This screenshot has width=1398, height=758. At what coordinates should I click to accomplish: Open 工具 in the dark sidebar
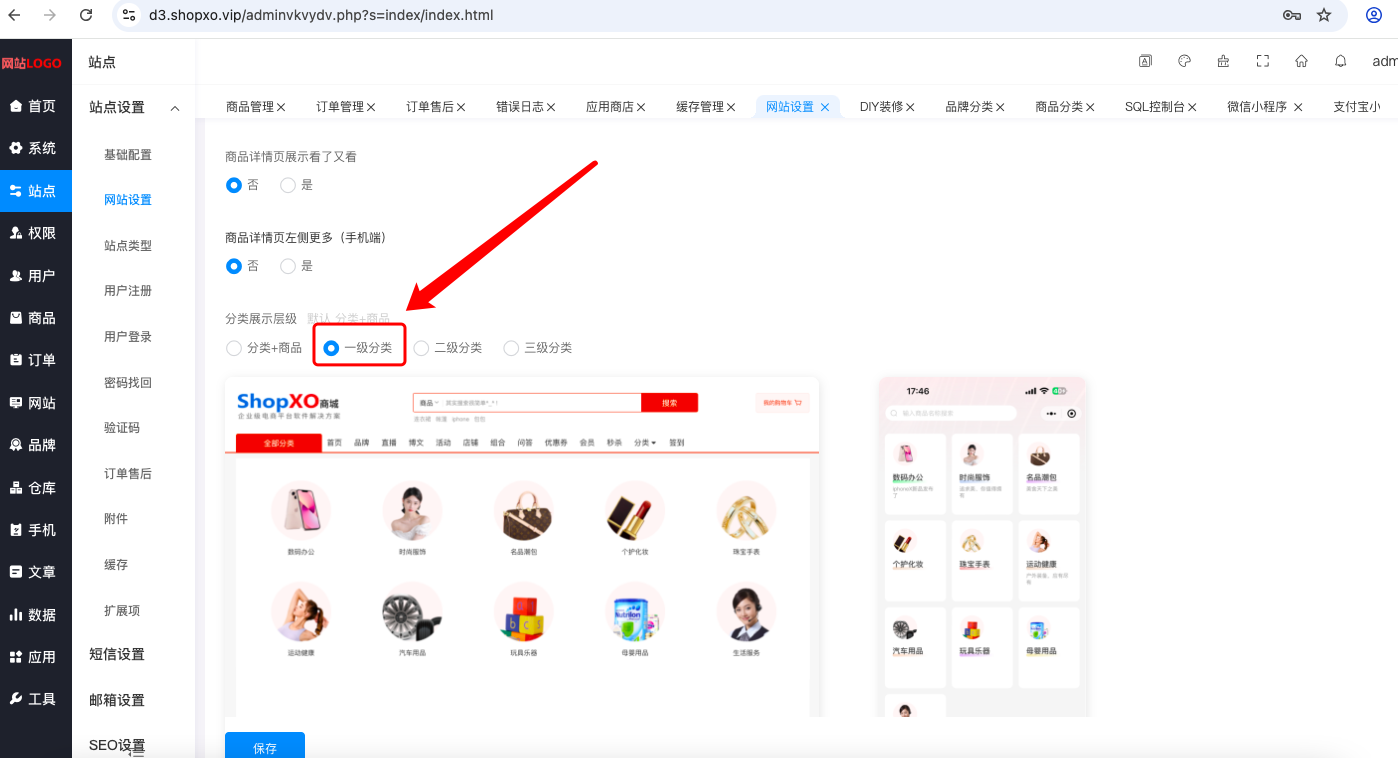coord(36,699)
